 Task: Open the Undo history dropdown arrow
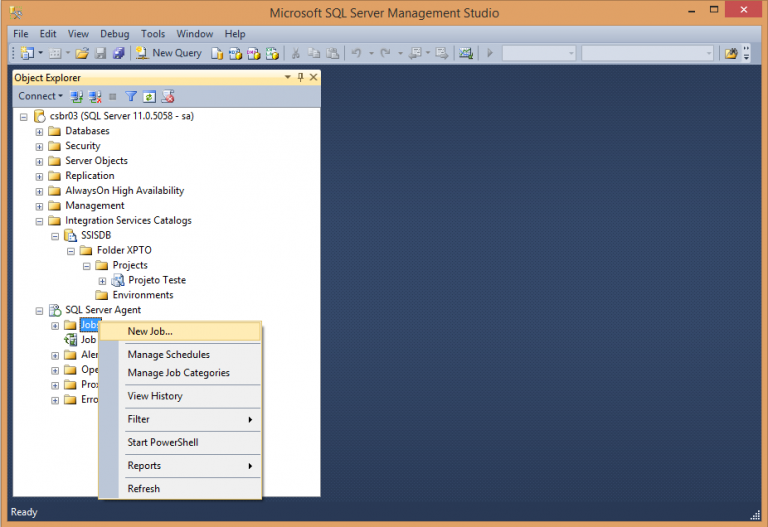pyautogui.click(x=371, y=53)
